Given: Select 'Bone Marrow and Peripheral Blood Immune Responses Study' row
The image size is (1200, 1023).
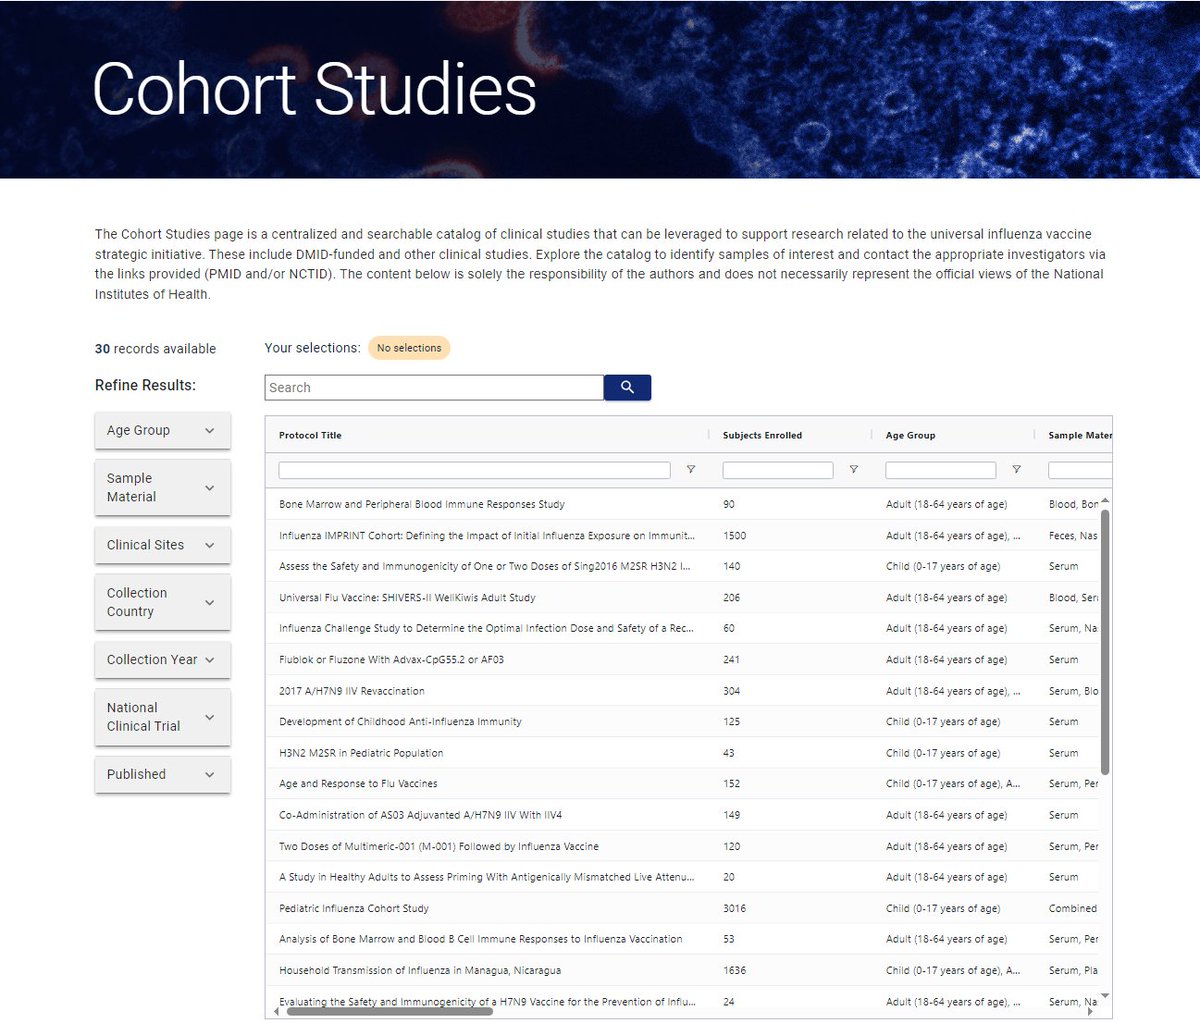Looking at the screenshot, I should point(682,504).
